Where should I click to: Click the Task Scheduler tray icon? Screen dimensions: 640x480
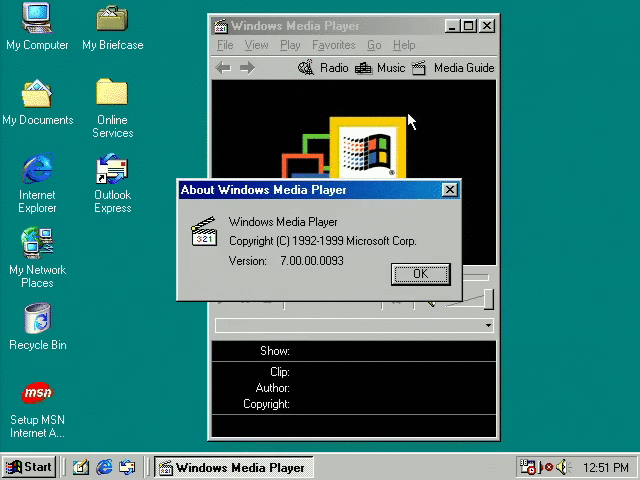(x=527, y=467)
